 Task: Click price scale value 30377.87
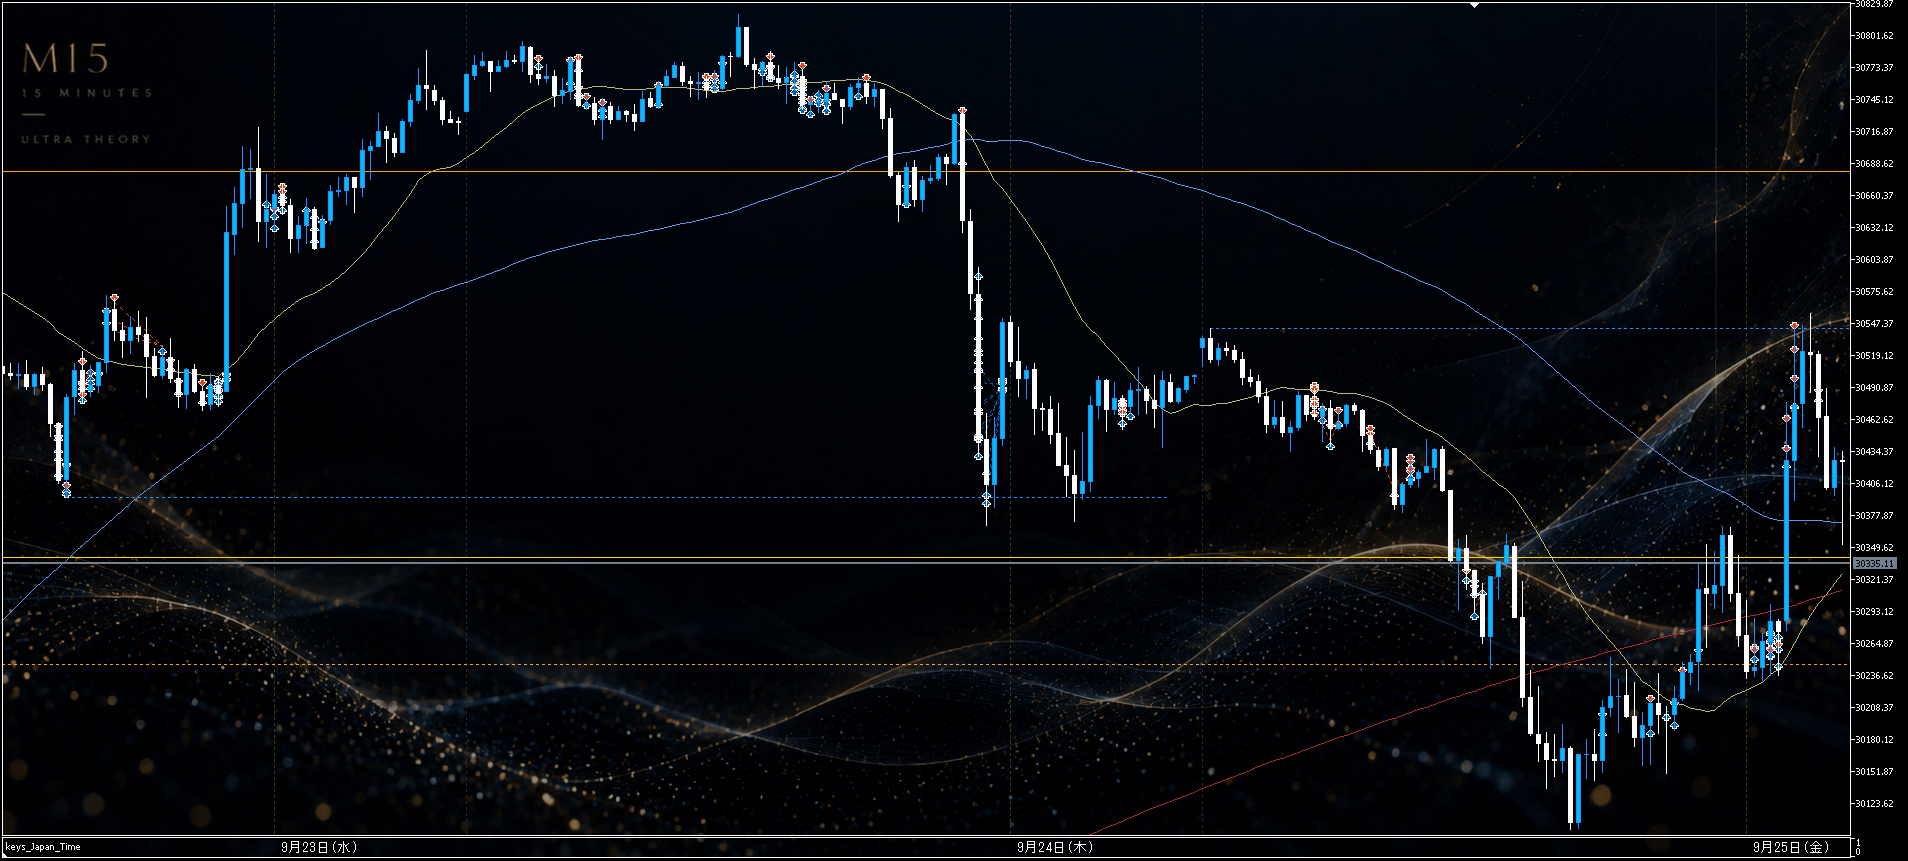point(1874,516)
